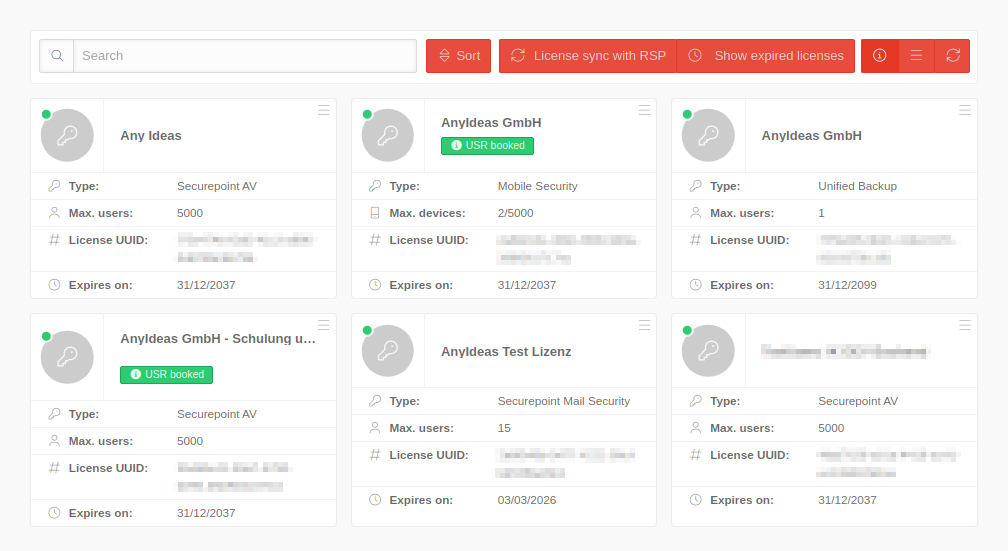Viewport: 1008px width, 551px height.
Task: Click USR booked badge on Schulung card
Action: click(x=166, y=375)
